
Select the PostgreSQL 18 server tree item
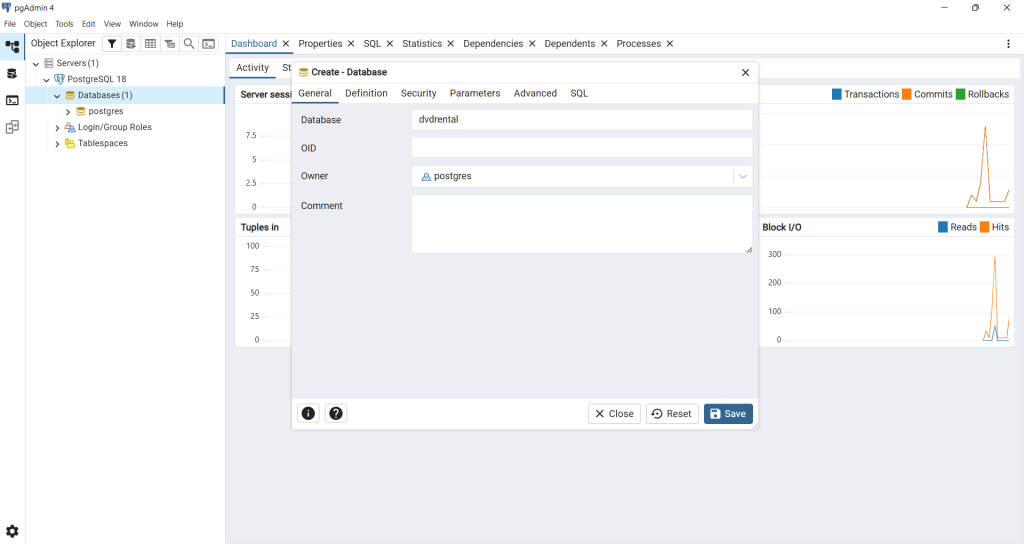pyautogui.click(x=97, y=80)
